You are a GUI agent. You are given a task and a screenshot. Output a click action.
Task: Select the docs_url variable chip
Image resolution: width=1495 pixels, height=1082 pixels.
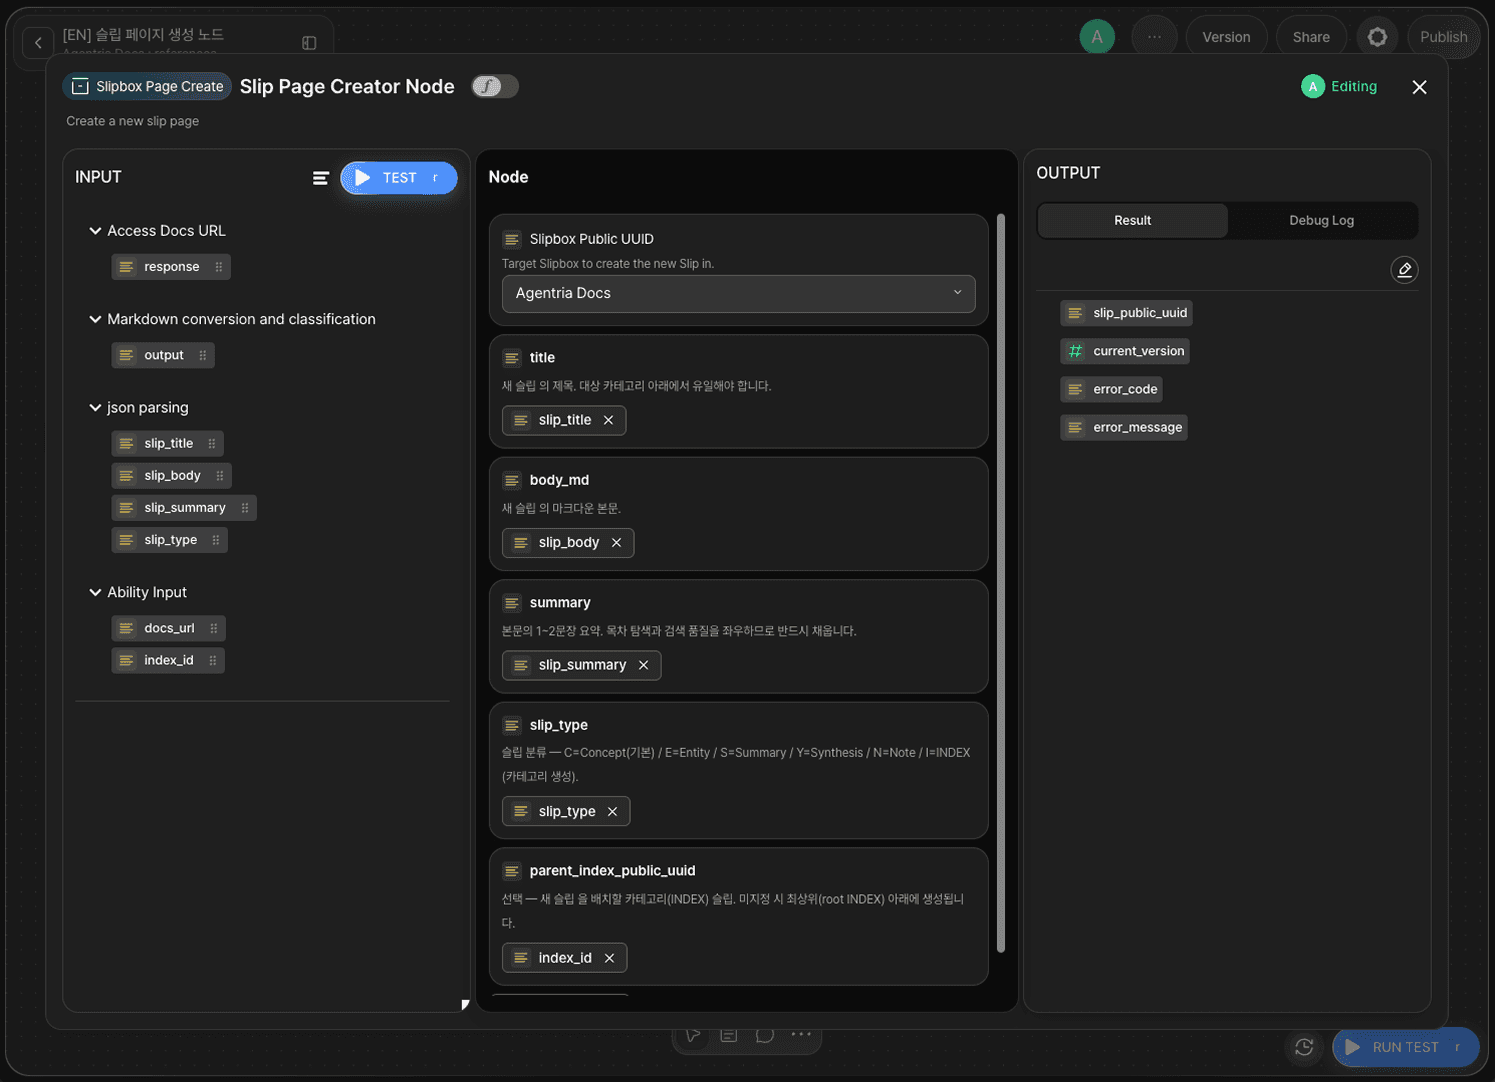168,628
